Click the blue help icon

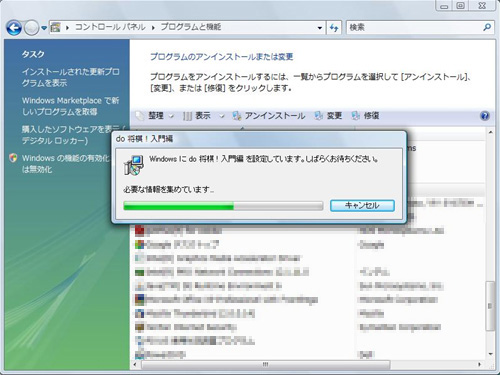point(485,116)
